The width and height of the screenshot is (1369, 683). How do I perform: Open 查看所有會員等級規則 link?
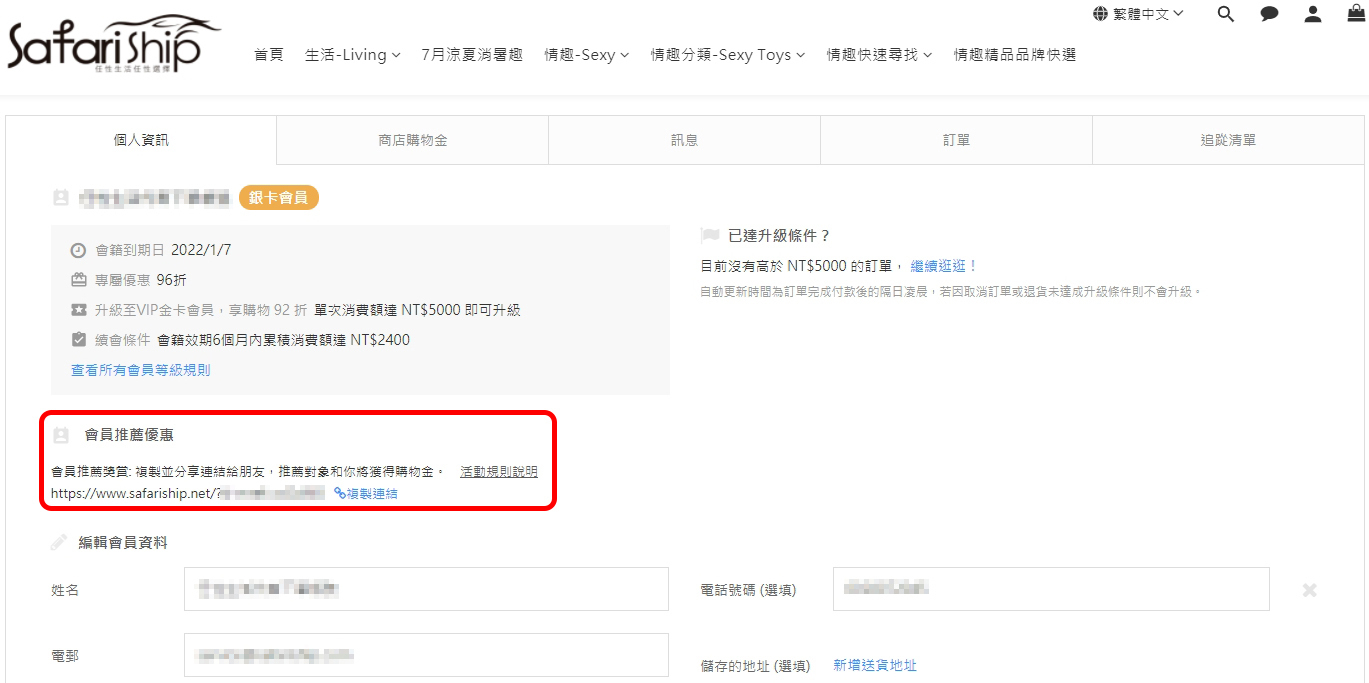tap(140, 369)
